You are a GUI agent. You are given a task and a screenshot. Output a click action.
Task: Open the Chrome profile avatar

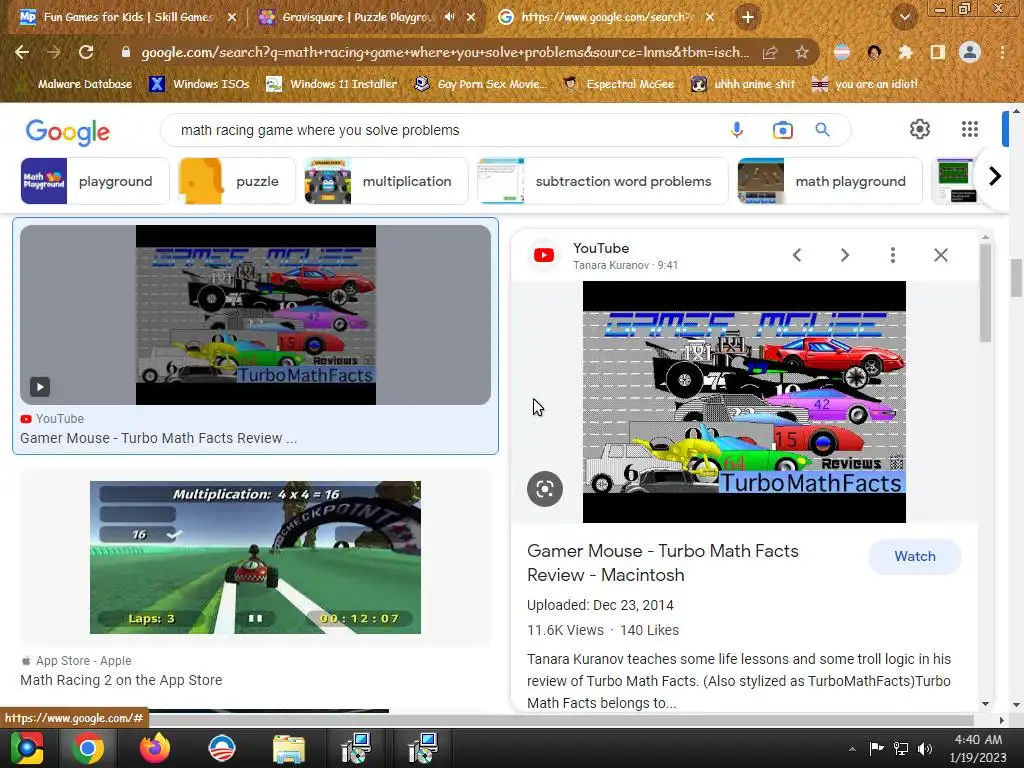click(x=970, y=52)
